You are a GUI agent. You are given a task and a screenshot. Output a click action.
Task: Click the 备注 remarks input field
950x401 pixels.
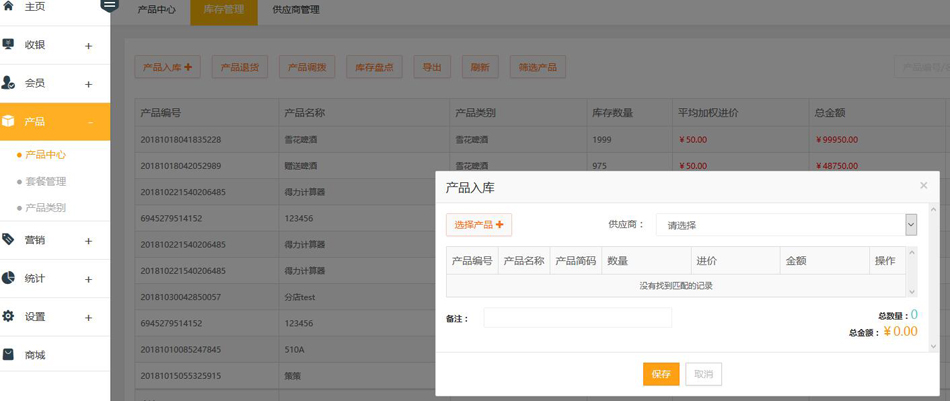point(577,318)
